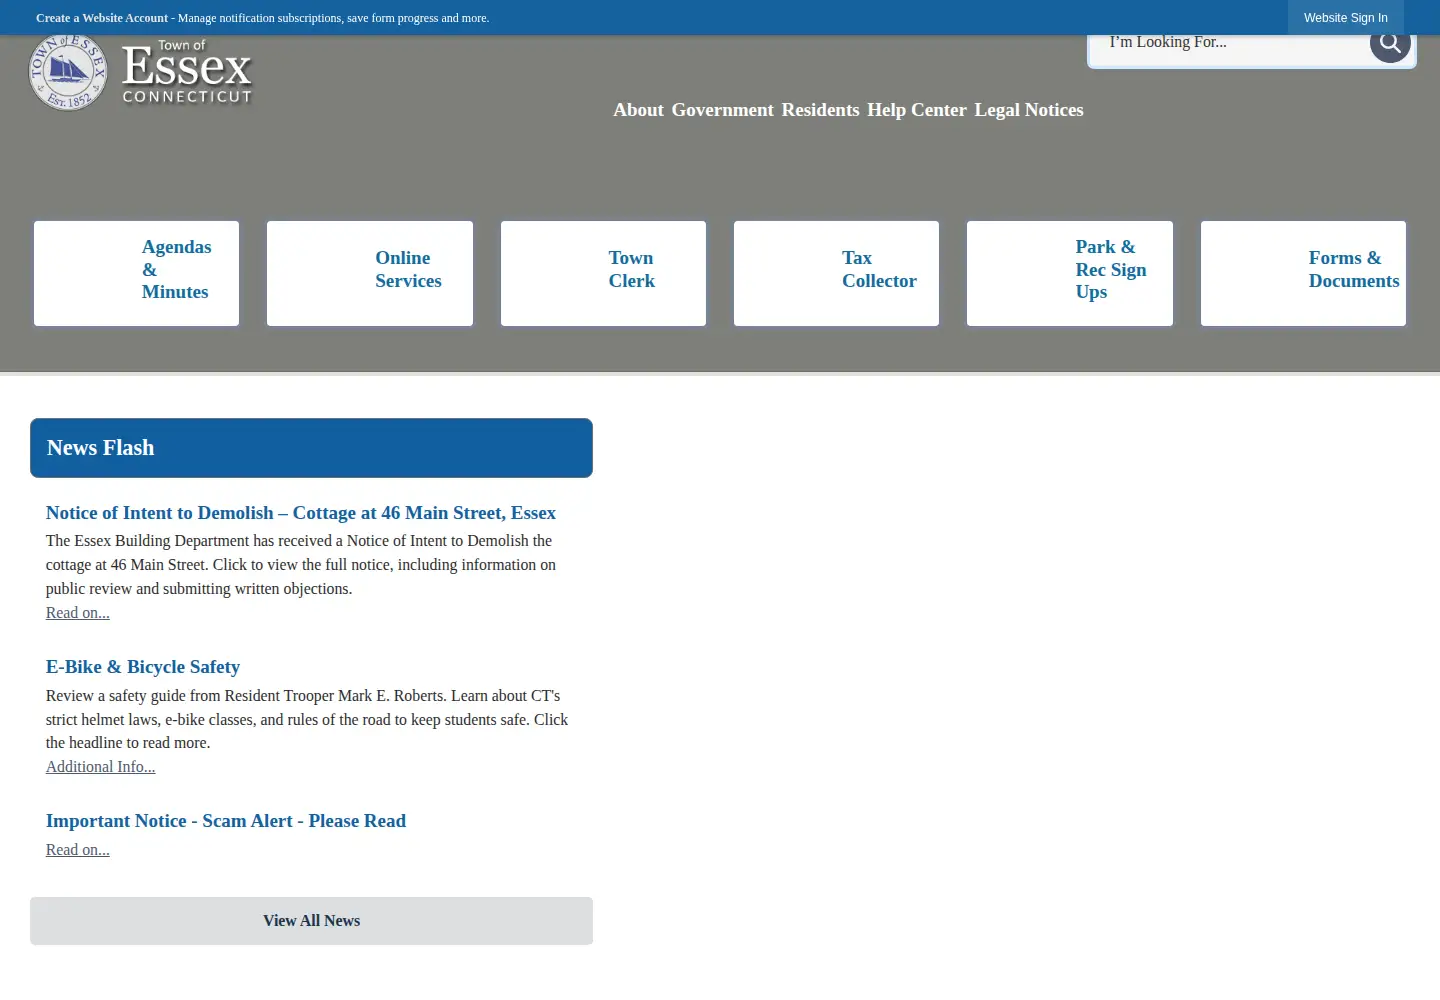Open Important Notice Scam Alert headline
1440x1000 pixels.
[x=226, y=821]
